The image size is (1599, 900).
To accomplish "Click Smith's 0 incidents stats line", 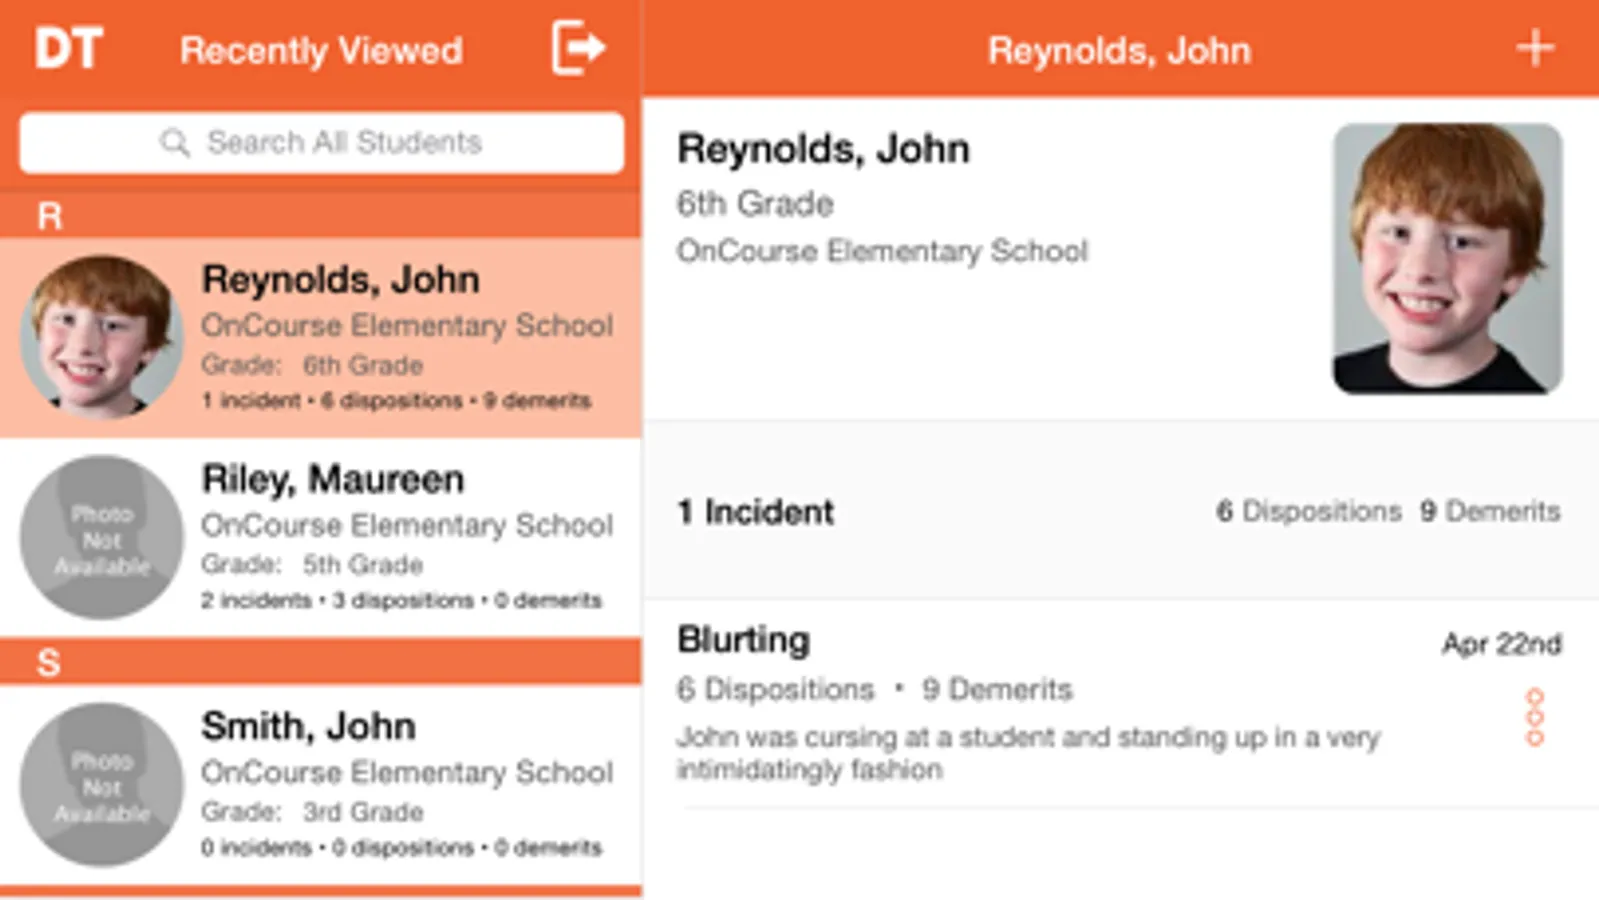I will 401,847.
